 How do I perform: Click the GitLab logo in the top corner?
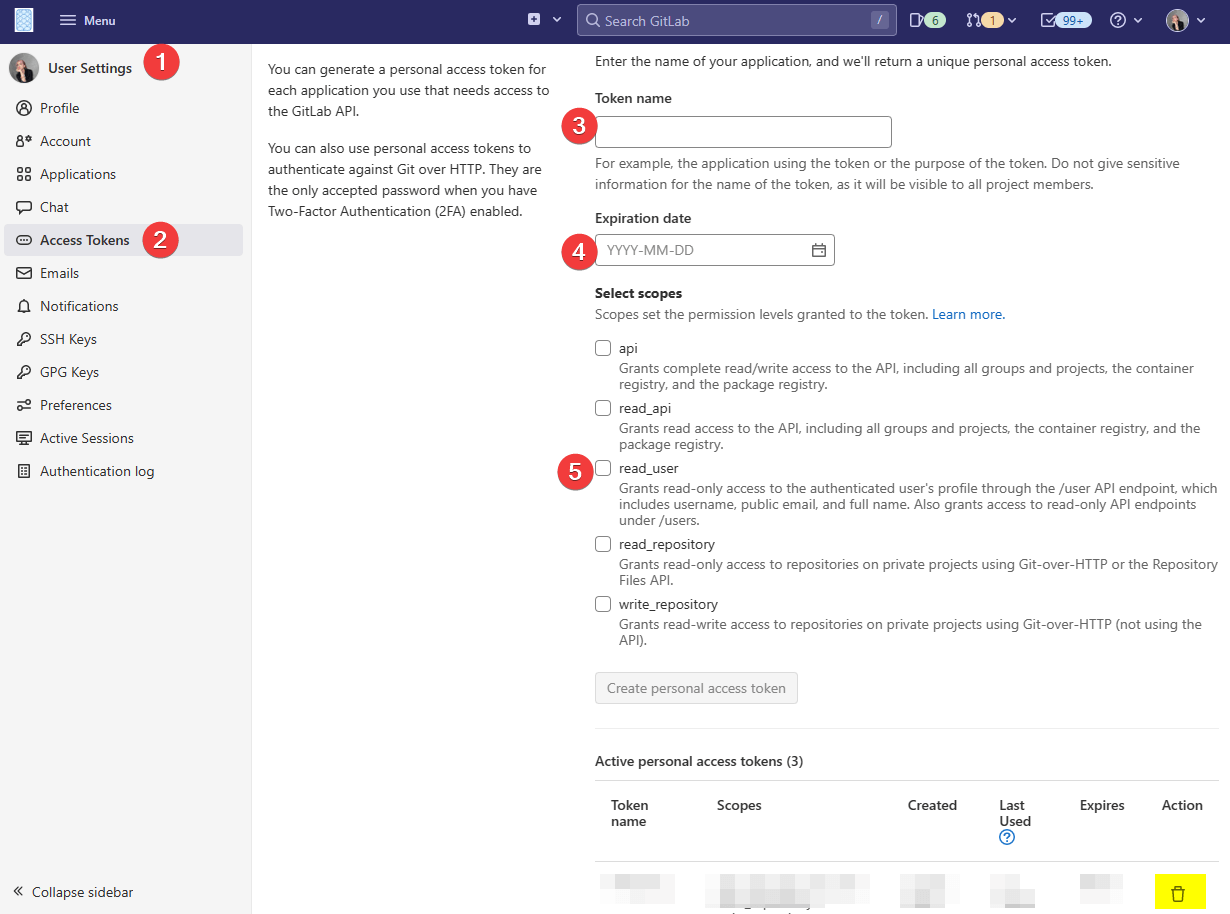21,20
